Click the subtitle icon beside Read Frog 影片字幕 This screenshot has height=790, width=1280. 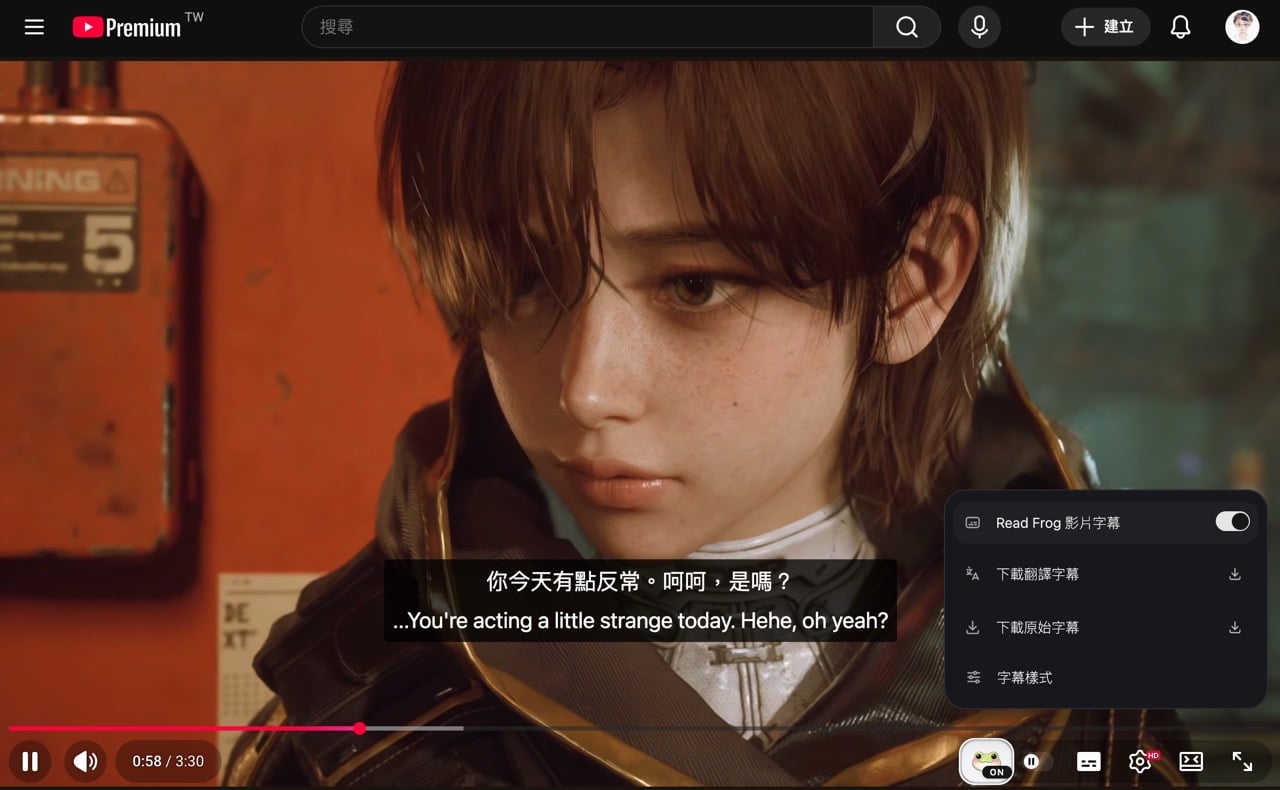(x=973, y=523)
